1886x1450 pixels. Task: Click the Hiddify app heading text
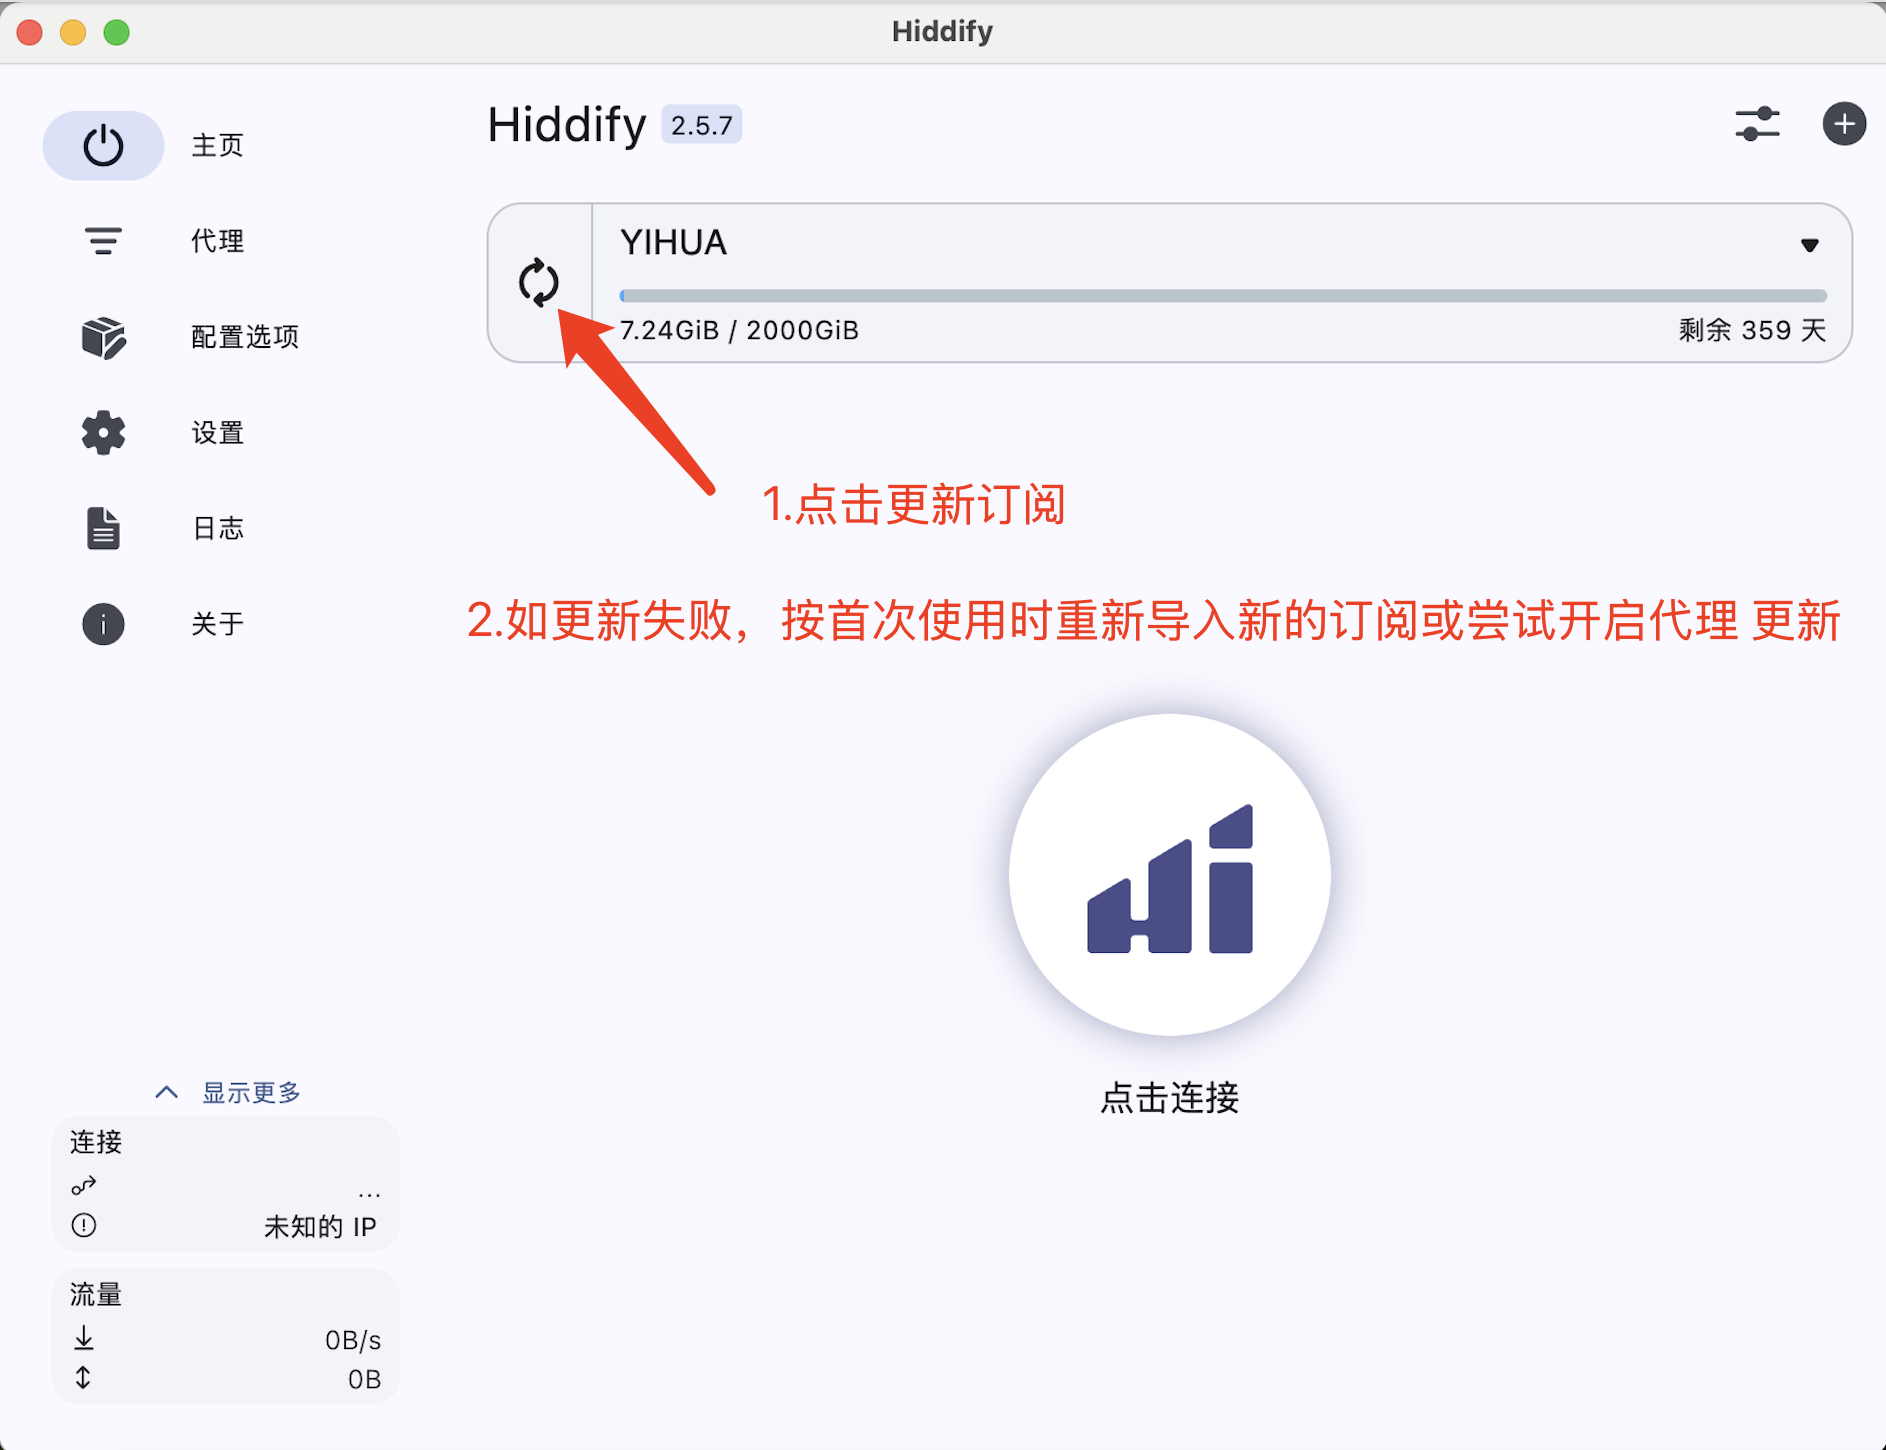pyautogui.click(x=566, y=125)
